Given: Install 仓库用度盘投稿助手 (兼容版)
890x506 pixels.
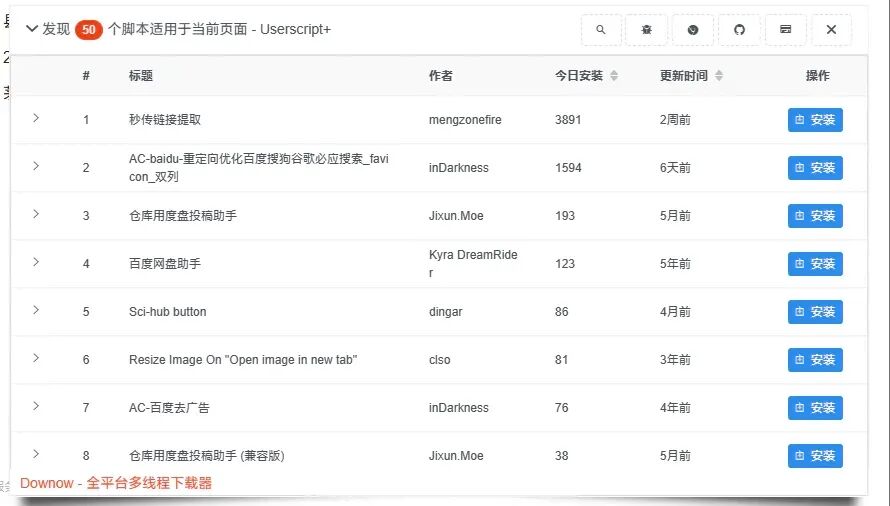Looking at the screenshot, I should [815, 455].
